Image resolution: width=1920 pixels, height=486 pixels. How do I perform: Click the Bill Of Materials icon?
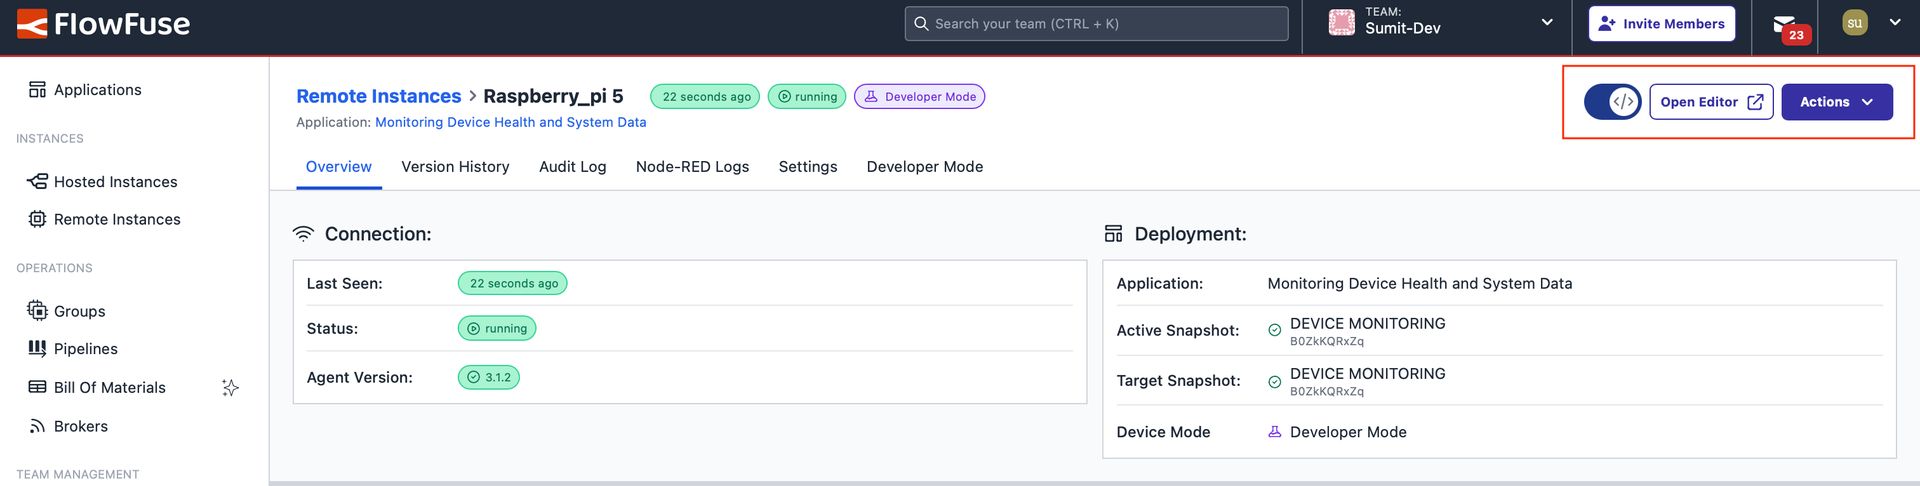pos(37,387)
